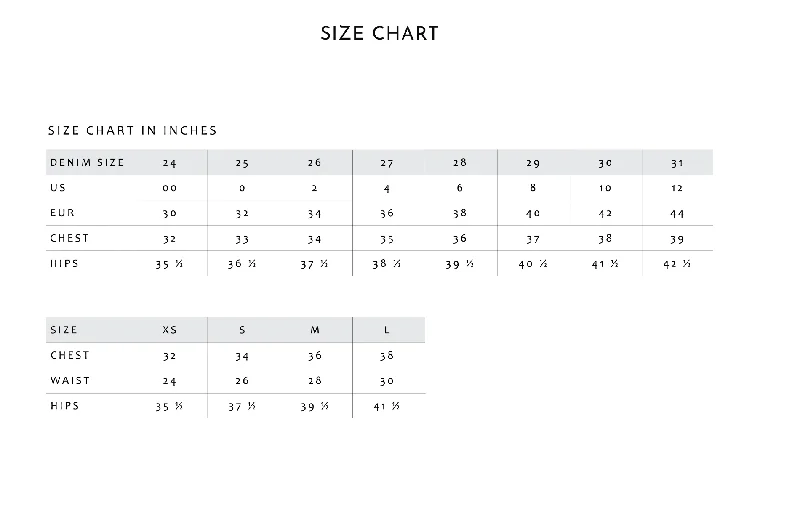Image resolution: width=800 pixels, height=516 pixels.
Task: Click chest value 37 in denim table
Action: [x=533, y=239]
